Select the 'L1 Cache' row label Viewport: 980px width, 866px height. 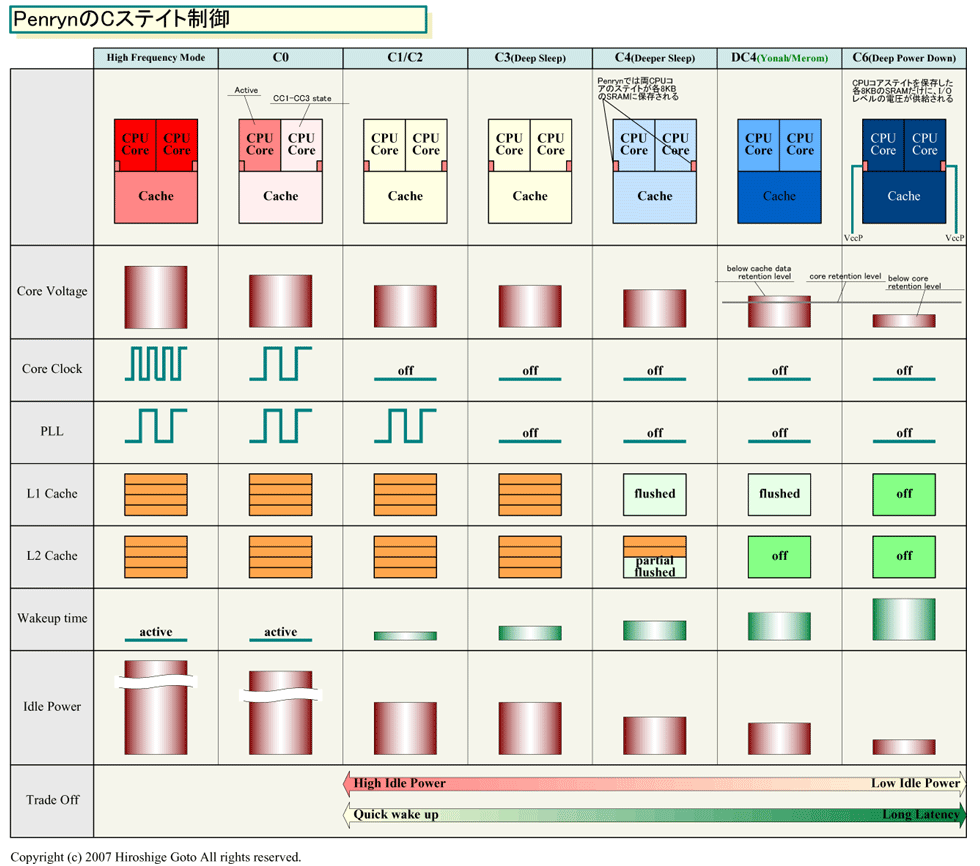pos(52,494)
